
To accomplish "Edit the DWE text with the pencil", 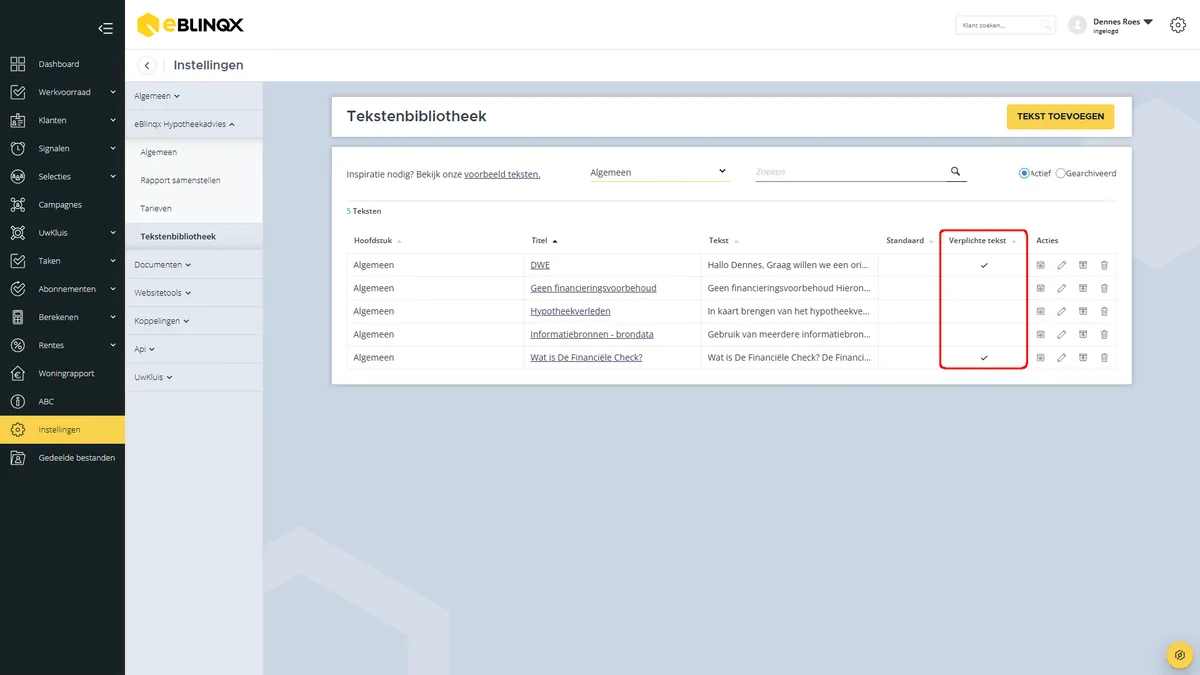I will (x=1061, y=265).
